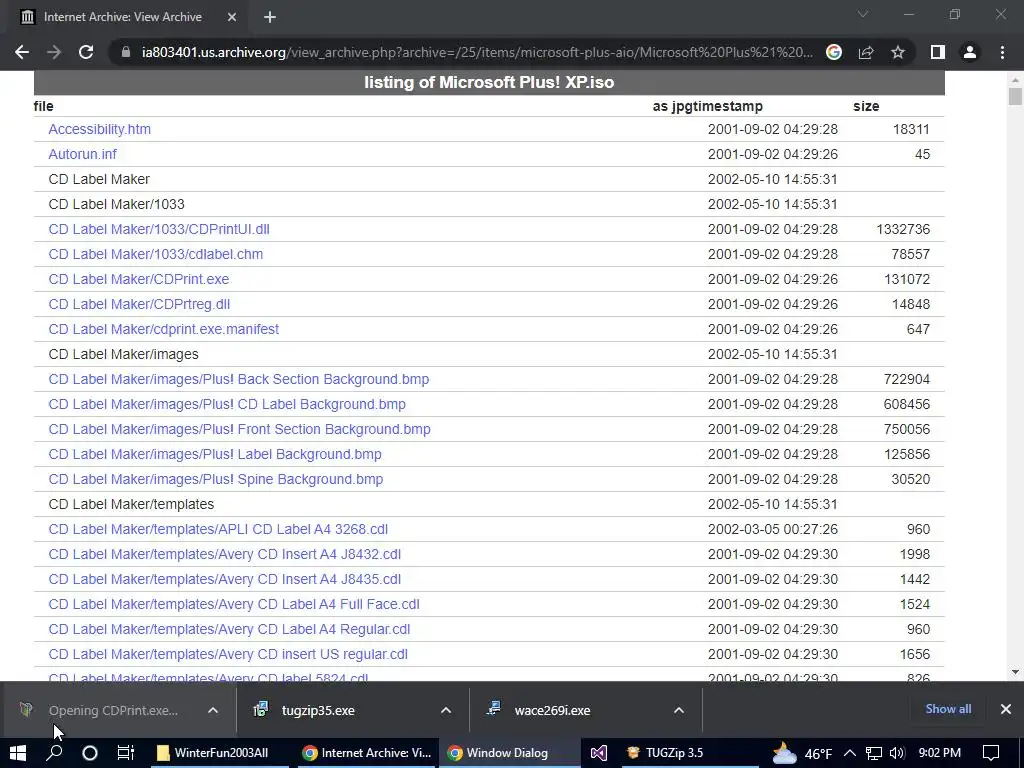This screenshot has width=1024, height=768.
Task: Click the size value 1332736
Action: [x=903, y=229]
